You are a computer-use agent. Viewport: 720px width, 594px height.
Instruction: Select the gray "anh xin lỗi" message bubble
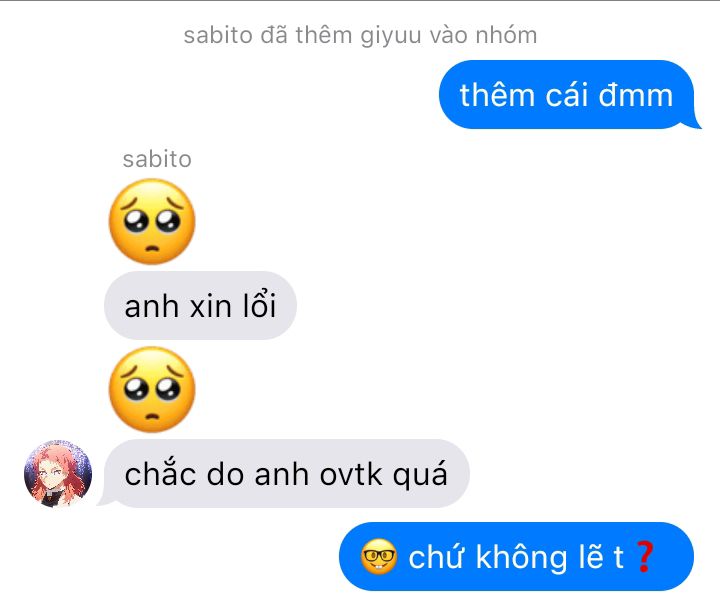click(201, 305)
